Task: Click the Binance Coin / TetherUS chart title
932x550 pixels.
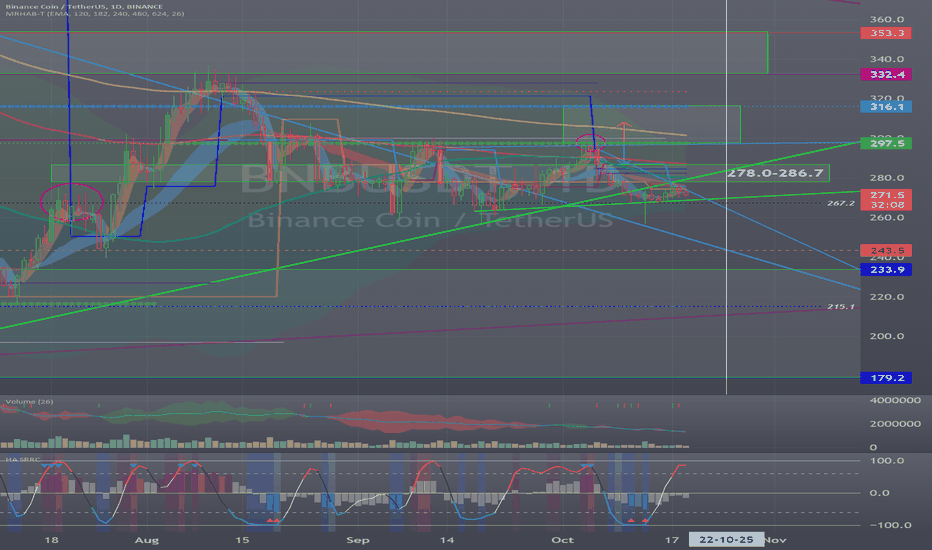Action: (x=84, y=7)
